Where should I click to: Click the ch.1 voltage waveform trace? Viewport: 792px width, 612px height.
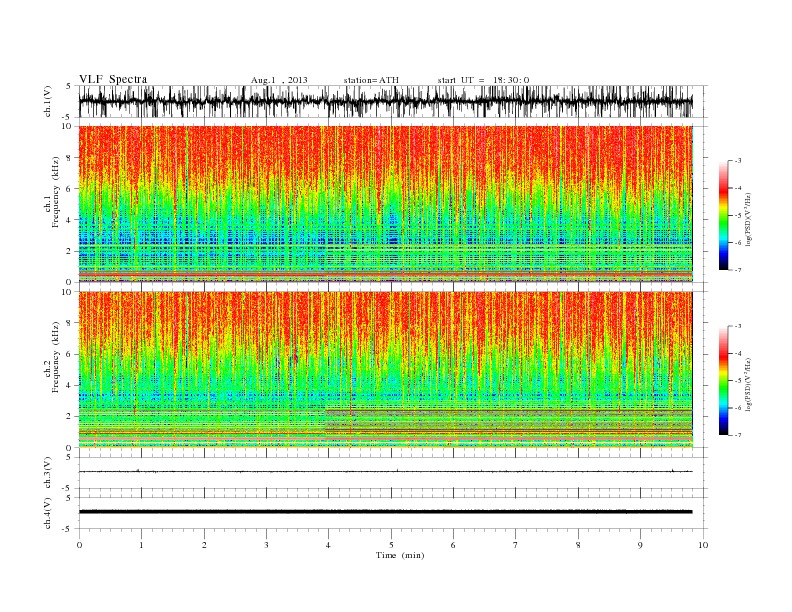[x=385, y=101]
